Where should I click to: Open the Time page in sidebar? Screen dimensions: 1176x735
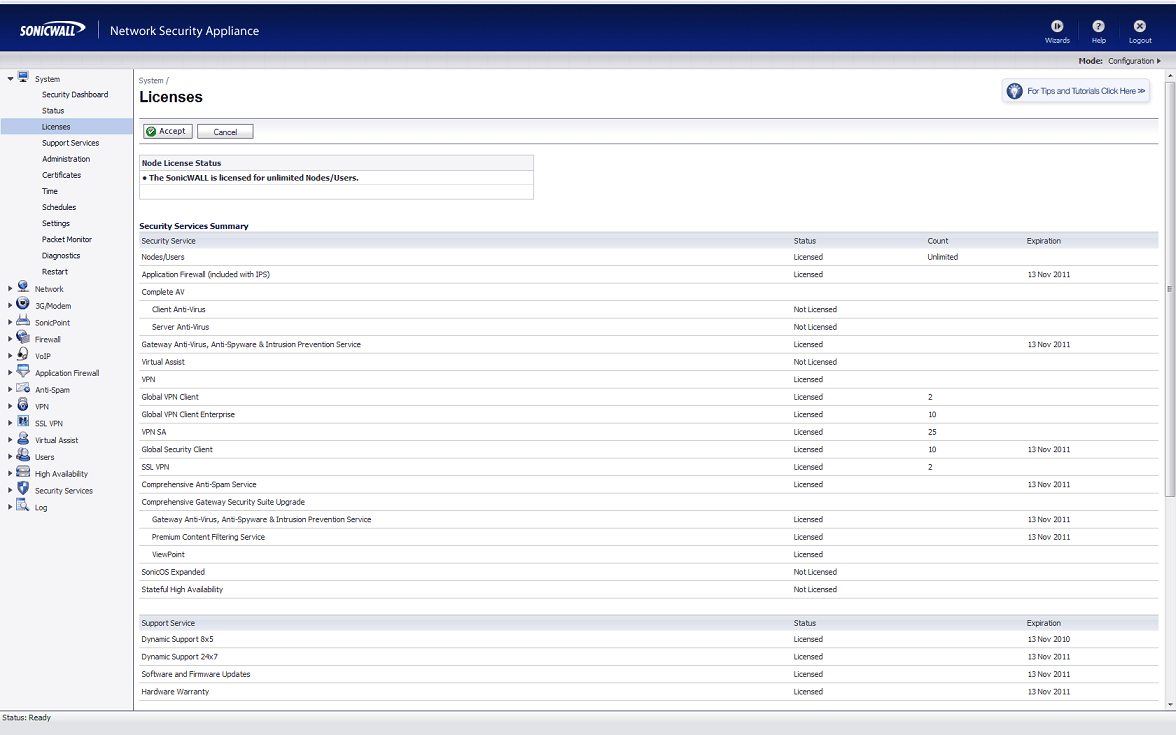(x=50, y=191)
